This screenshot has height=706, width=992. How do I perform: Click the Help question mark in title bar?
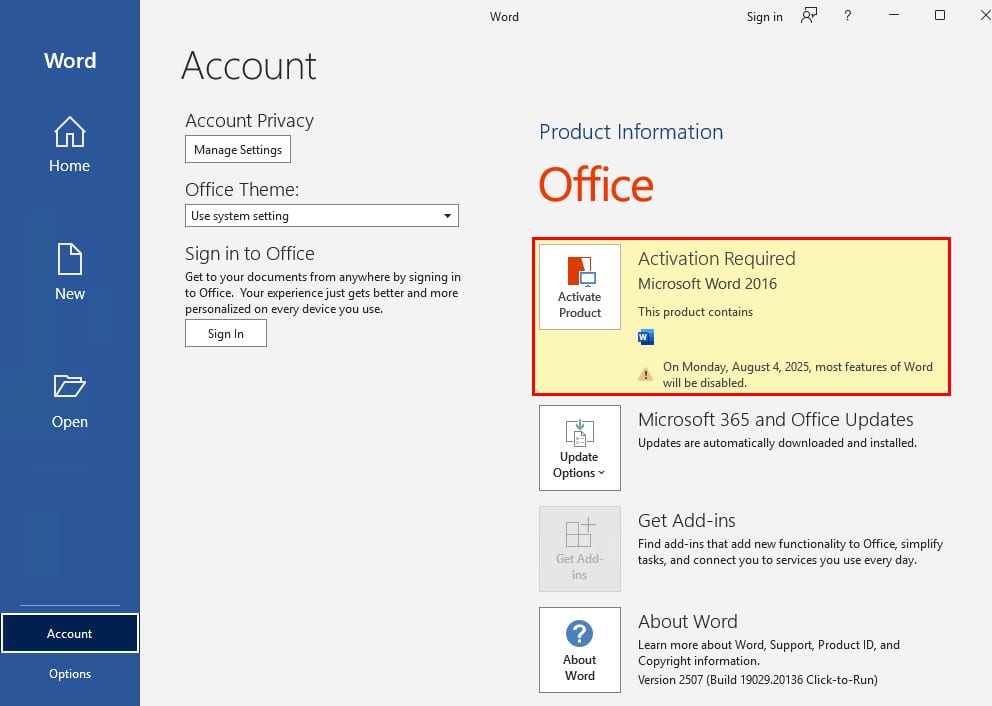(847, 16)
